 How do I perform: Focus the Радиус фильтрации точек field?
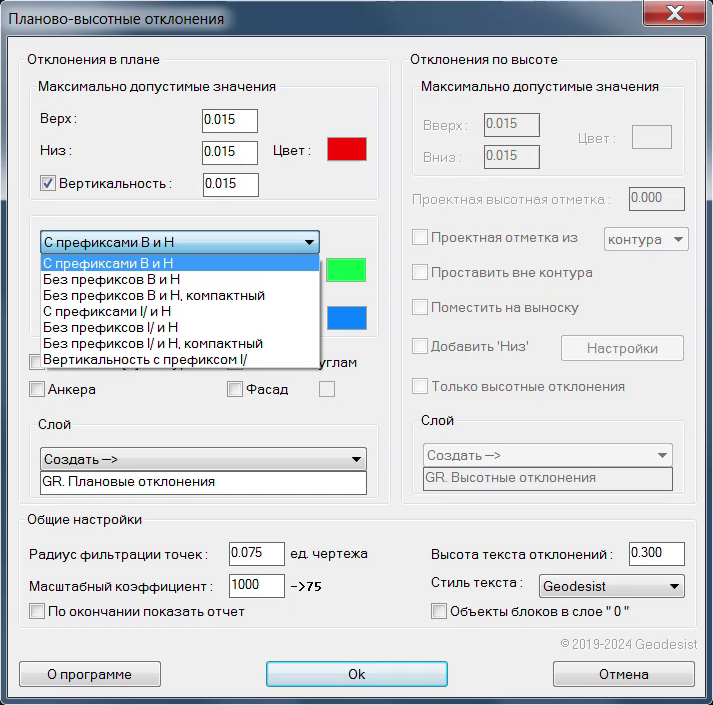257,554
